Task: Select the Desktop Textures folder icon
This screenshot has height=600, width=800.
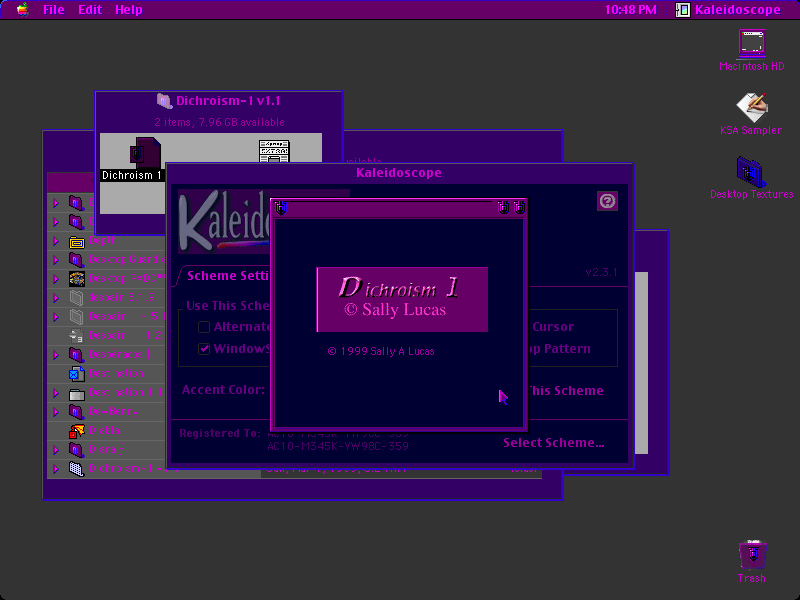Action: [749, 172]
